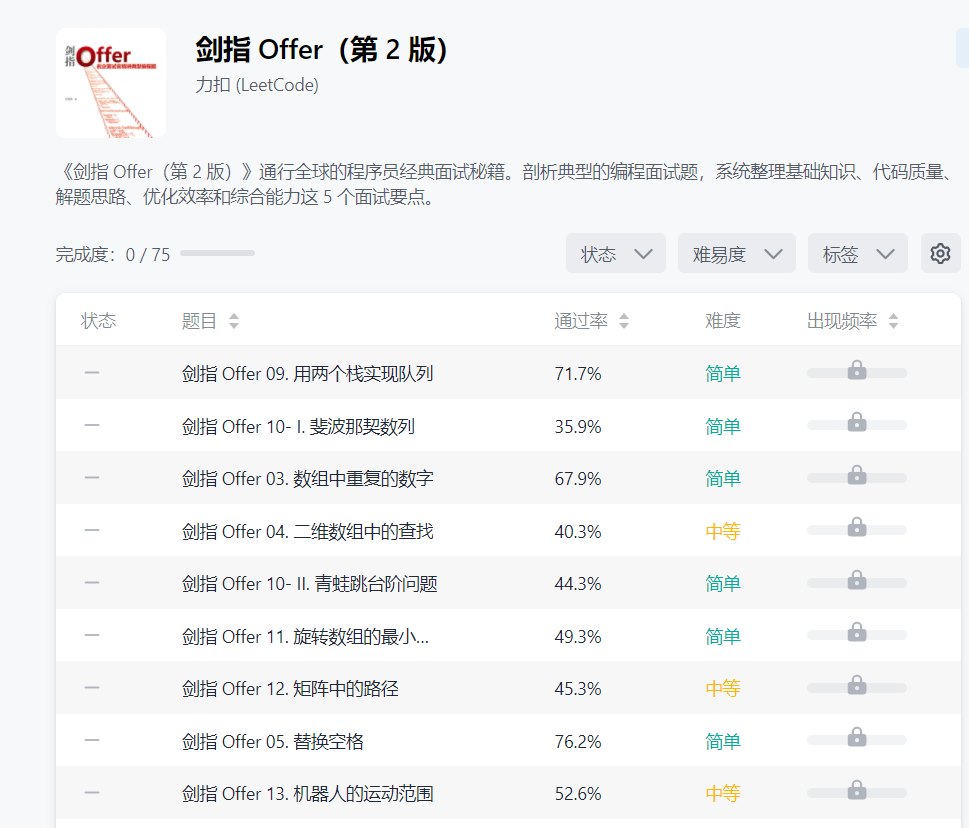Viewport: 969px width, 828px height.
Task: Click status dash icon for Offer 04 row
Action: click(92, 530)
